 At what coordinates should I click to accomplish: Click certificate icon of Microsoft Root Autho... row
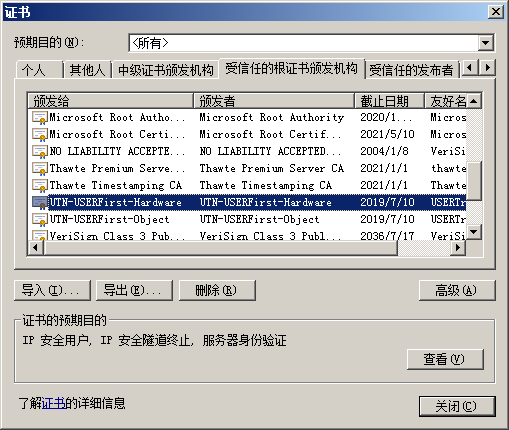point(39,118)
